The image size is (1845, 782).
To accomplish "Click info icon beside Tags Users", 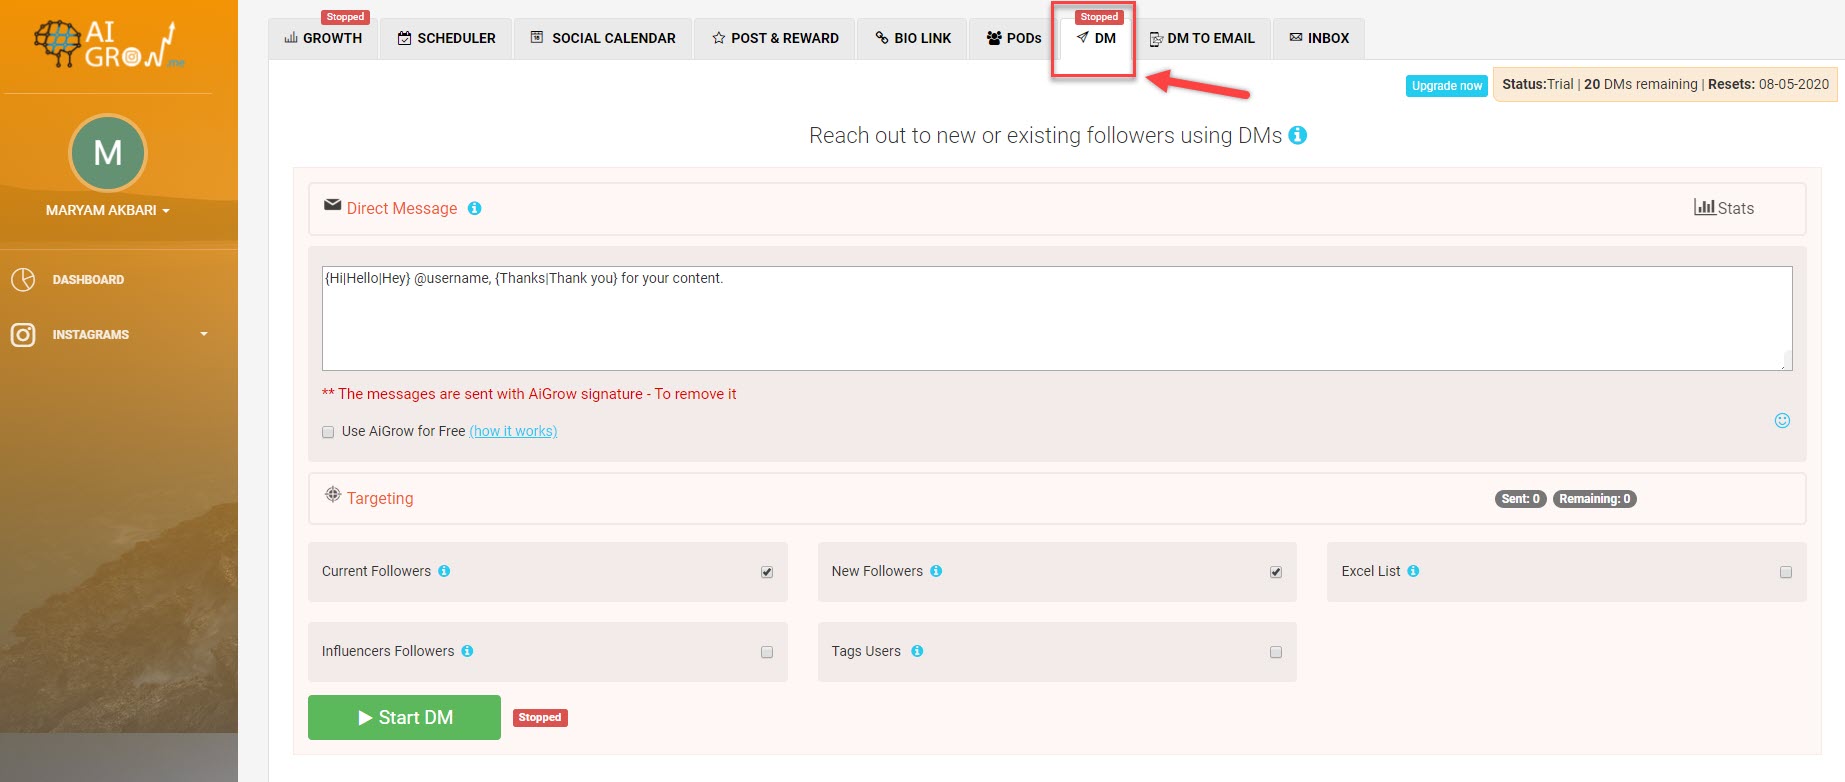I will point(917,651).
